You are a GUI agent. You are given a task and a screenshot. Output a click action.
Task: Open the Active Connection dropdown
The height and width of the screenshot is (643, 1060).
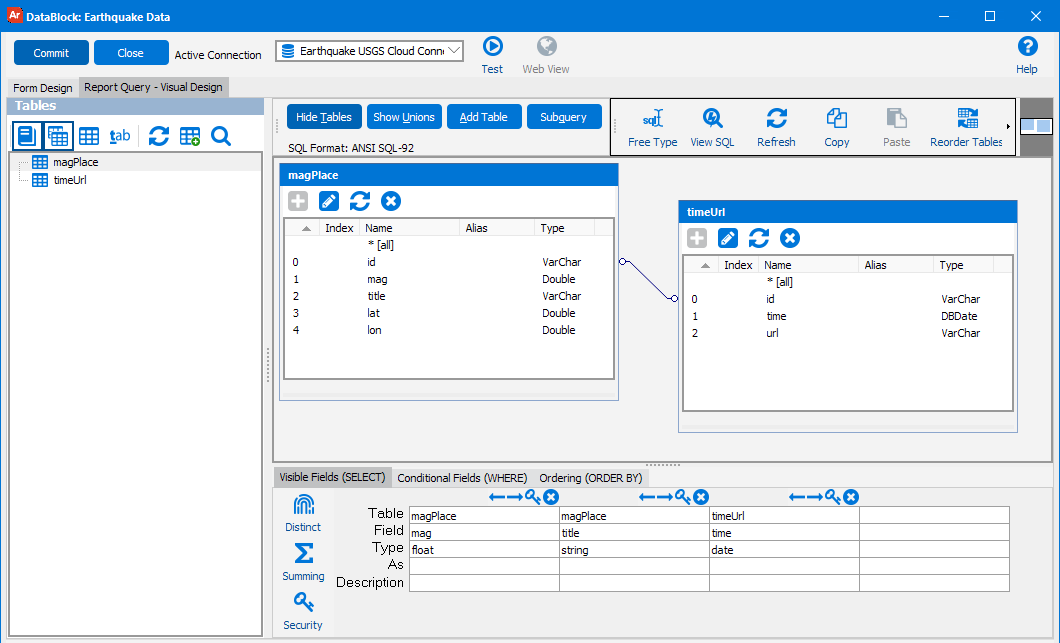point(369,51)
